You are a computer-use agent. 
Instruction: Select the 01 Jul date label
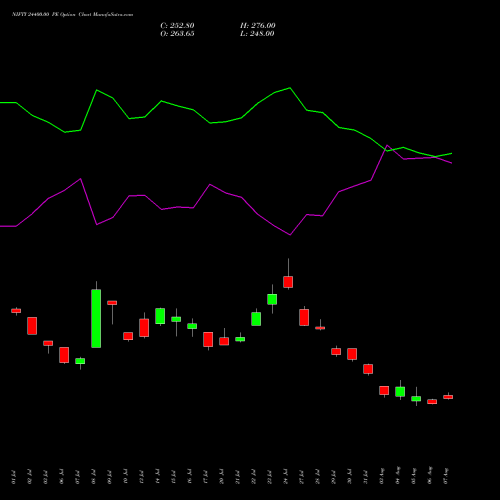click(x=14, y=477)
